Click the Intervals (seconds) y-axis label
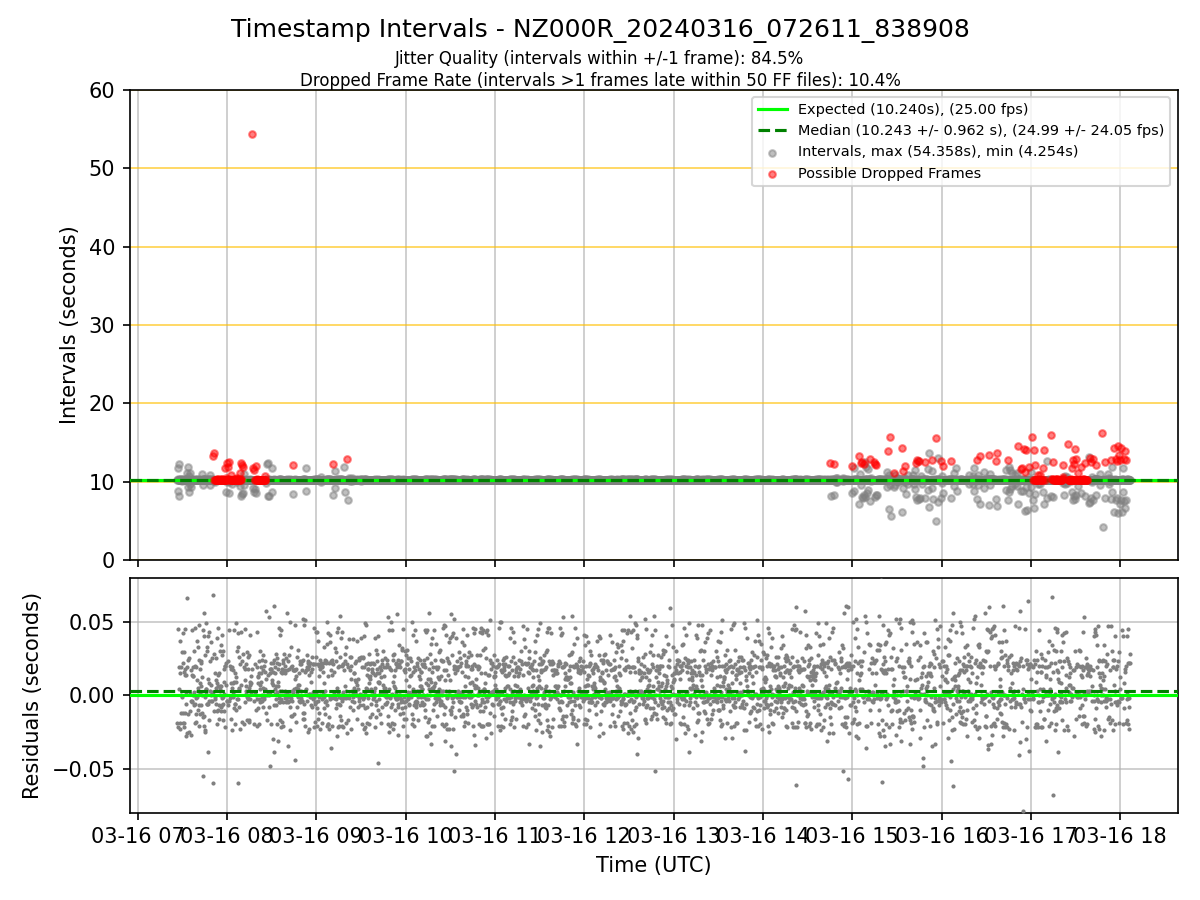The width and height of the screenshot is (1200, 900). 68,325
